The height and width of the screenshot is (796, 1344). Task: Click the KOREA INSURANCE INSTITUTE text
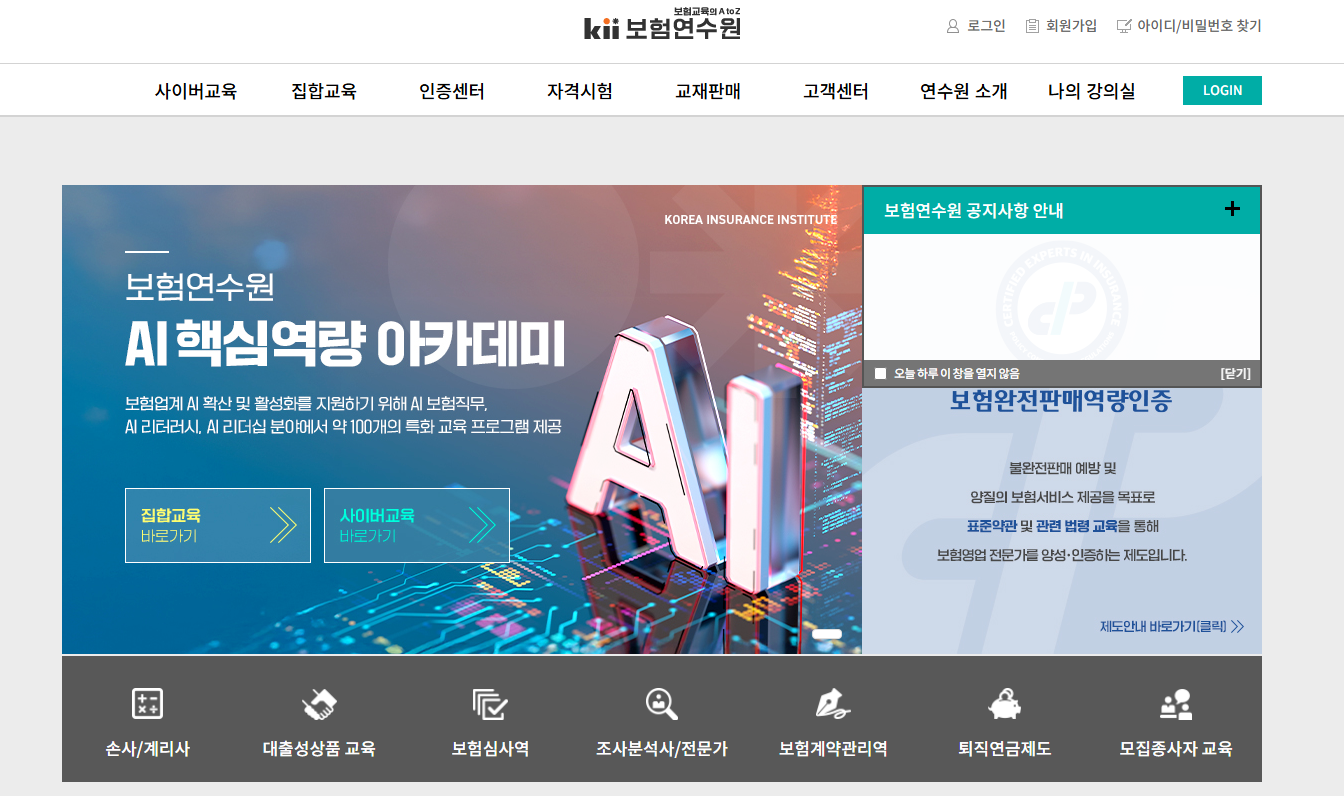(x=751, y=220)
